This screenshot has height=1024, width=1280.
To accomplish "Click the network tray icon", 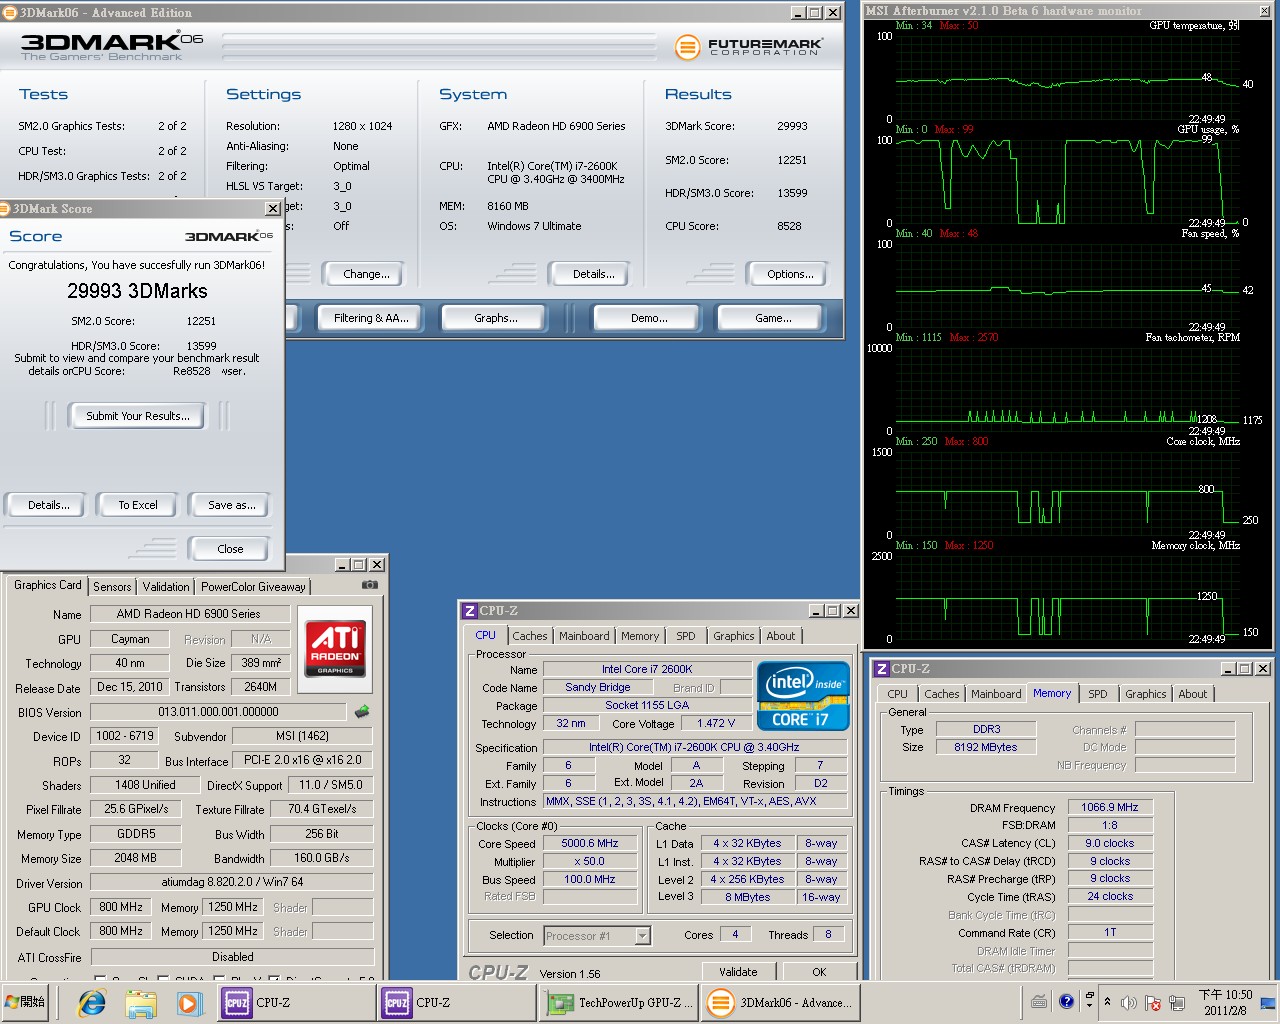I will [x=1175, y=1002].
